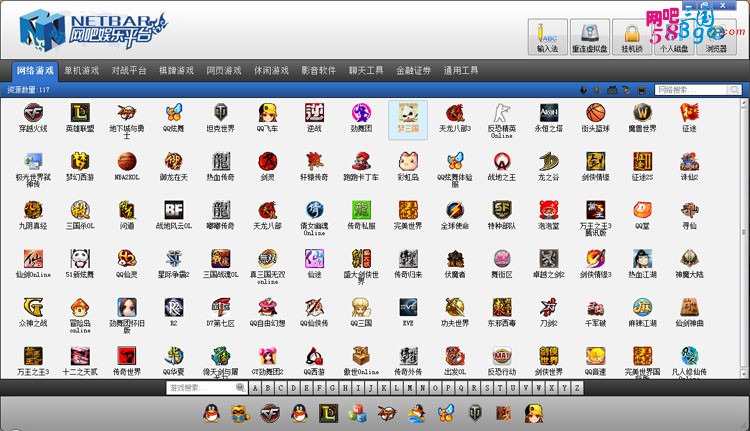Click the 重连虚拟盘 button
This screenshot has height=431, width=750.
tap(590, 37)
